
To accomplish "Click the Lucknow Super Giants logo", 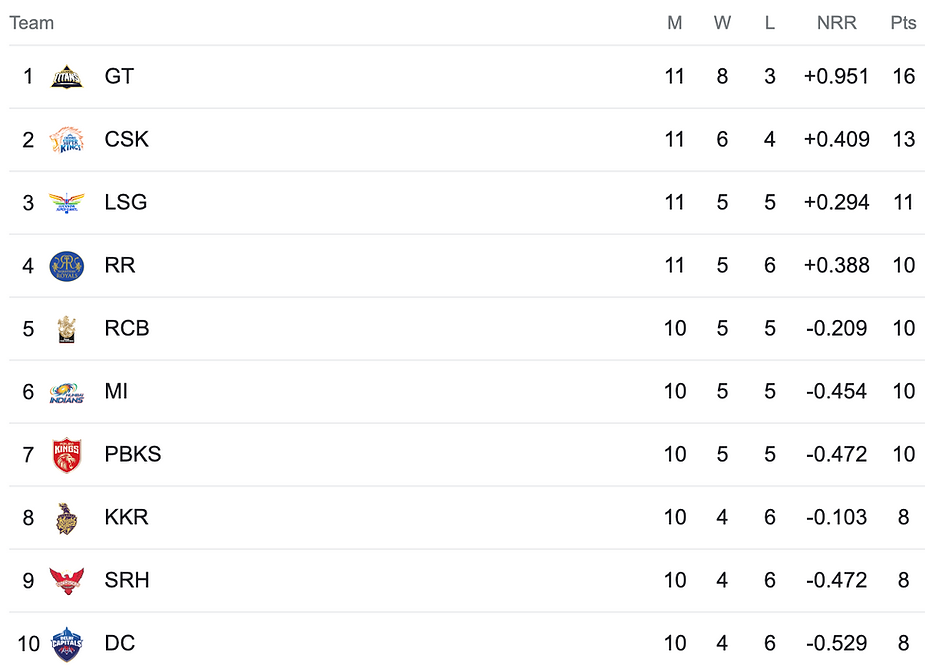I will pyautogui.click(x=67, y=202).
